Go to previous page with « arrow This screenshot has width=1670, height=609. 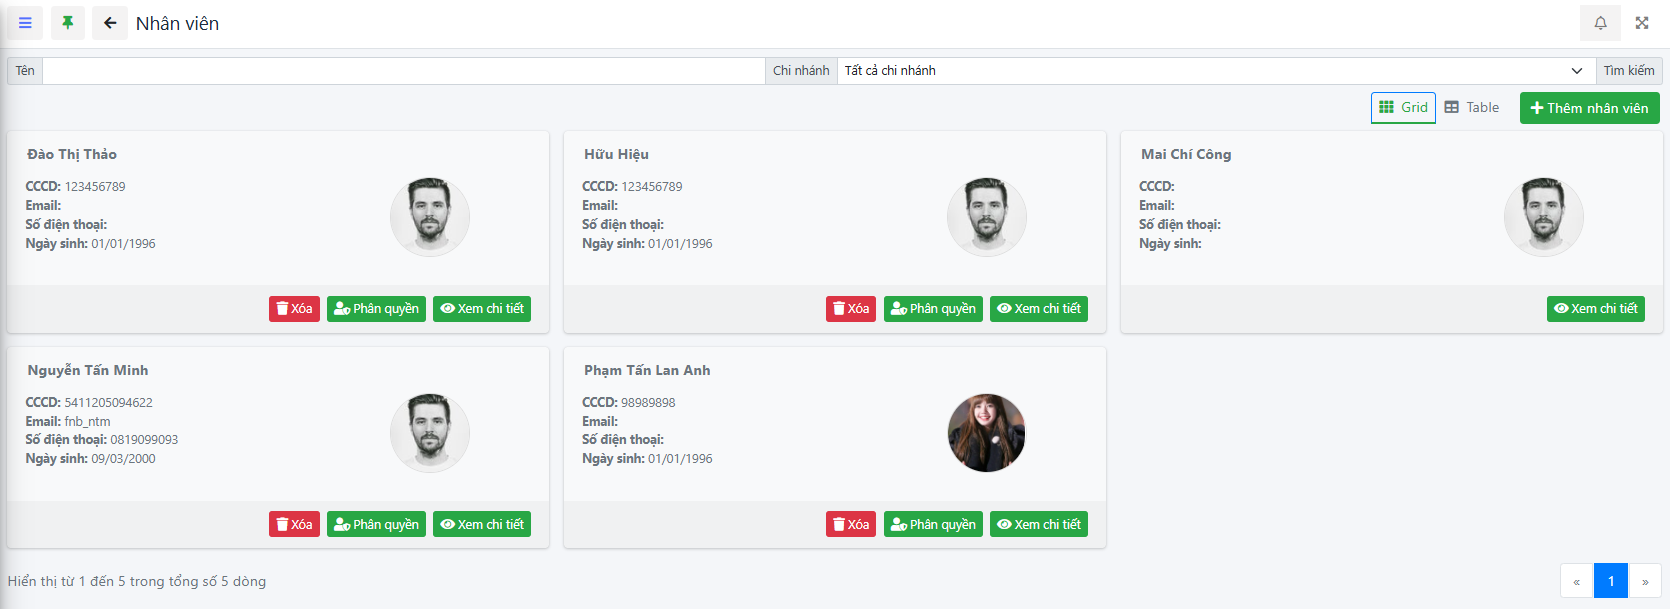coord(1576,581)
